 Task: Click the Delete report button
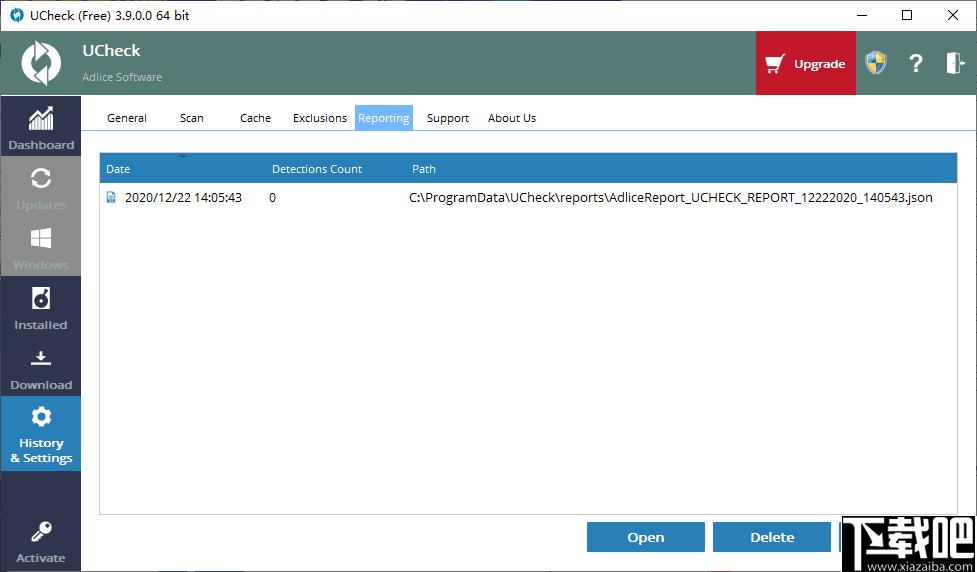[772, 537]
